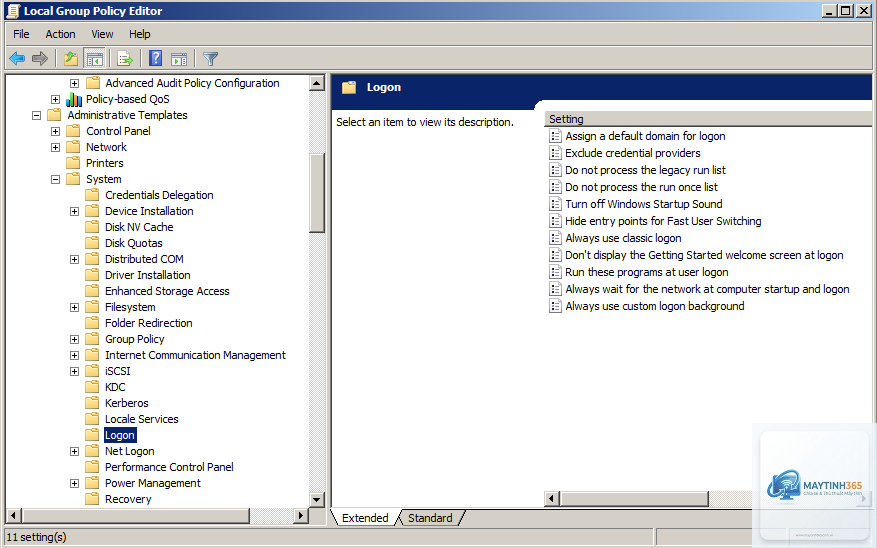877x548 pixels.
Task: Click the Back arrow toolbar icon
Action: pyautogui.click(x=17, y=58)
